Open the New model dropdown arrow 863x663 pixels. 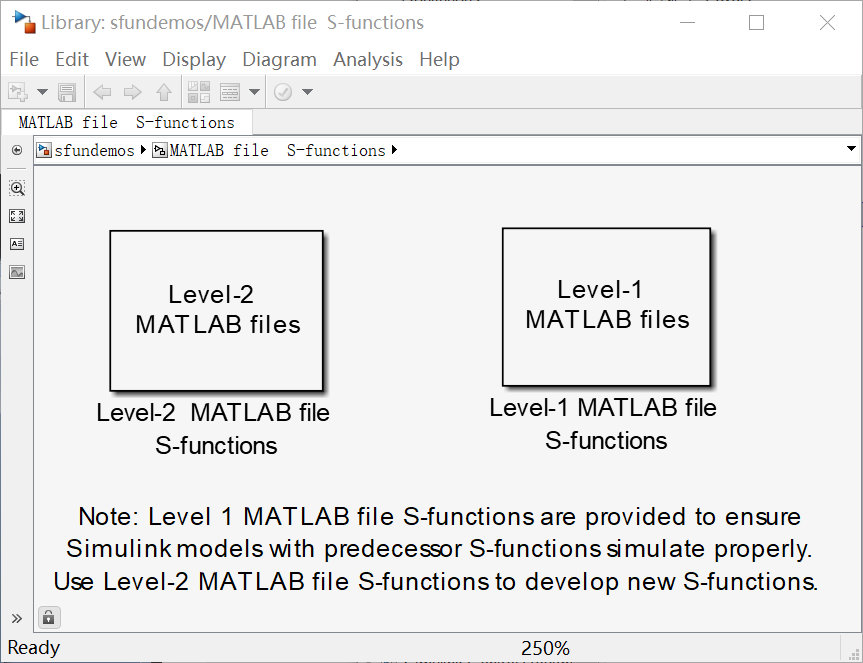tap(42, 93)
